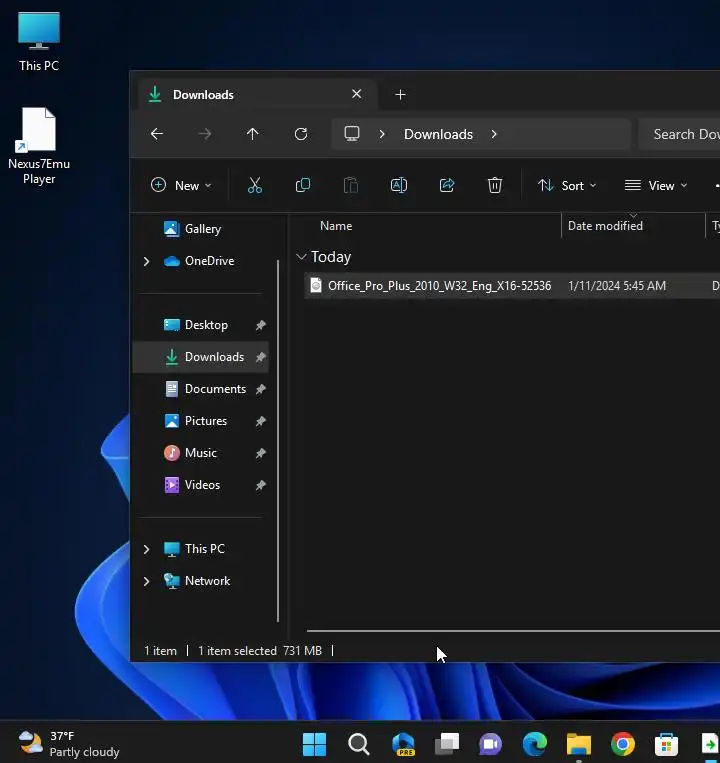Image resolution: width=720 pixels, height=763 pixels.
Task: Open Task View in taskbar
Action: (x=447, y=744)
